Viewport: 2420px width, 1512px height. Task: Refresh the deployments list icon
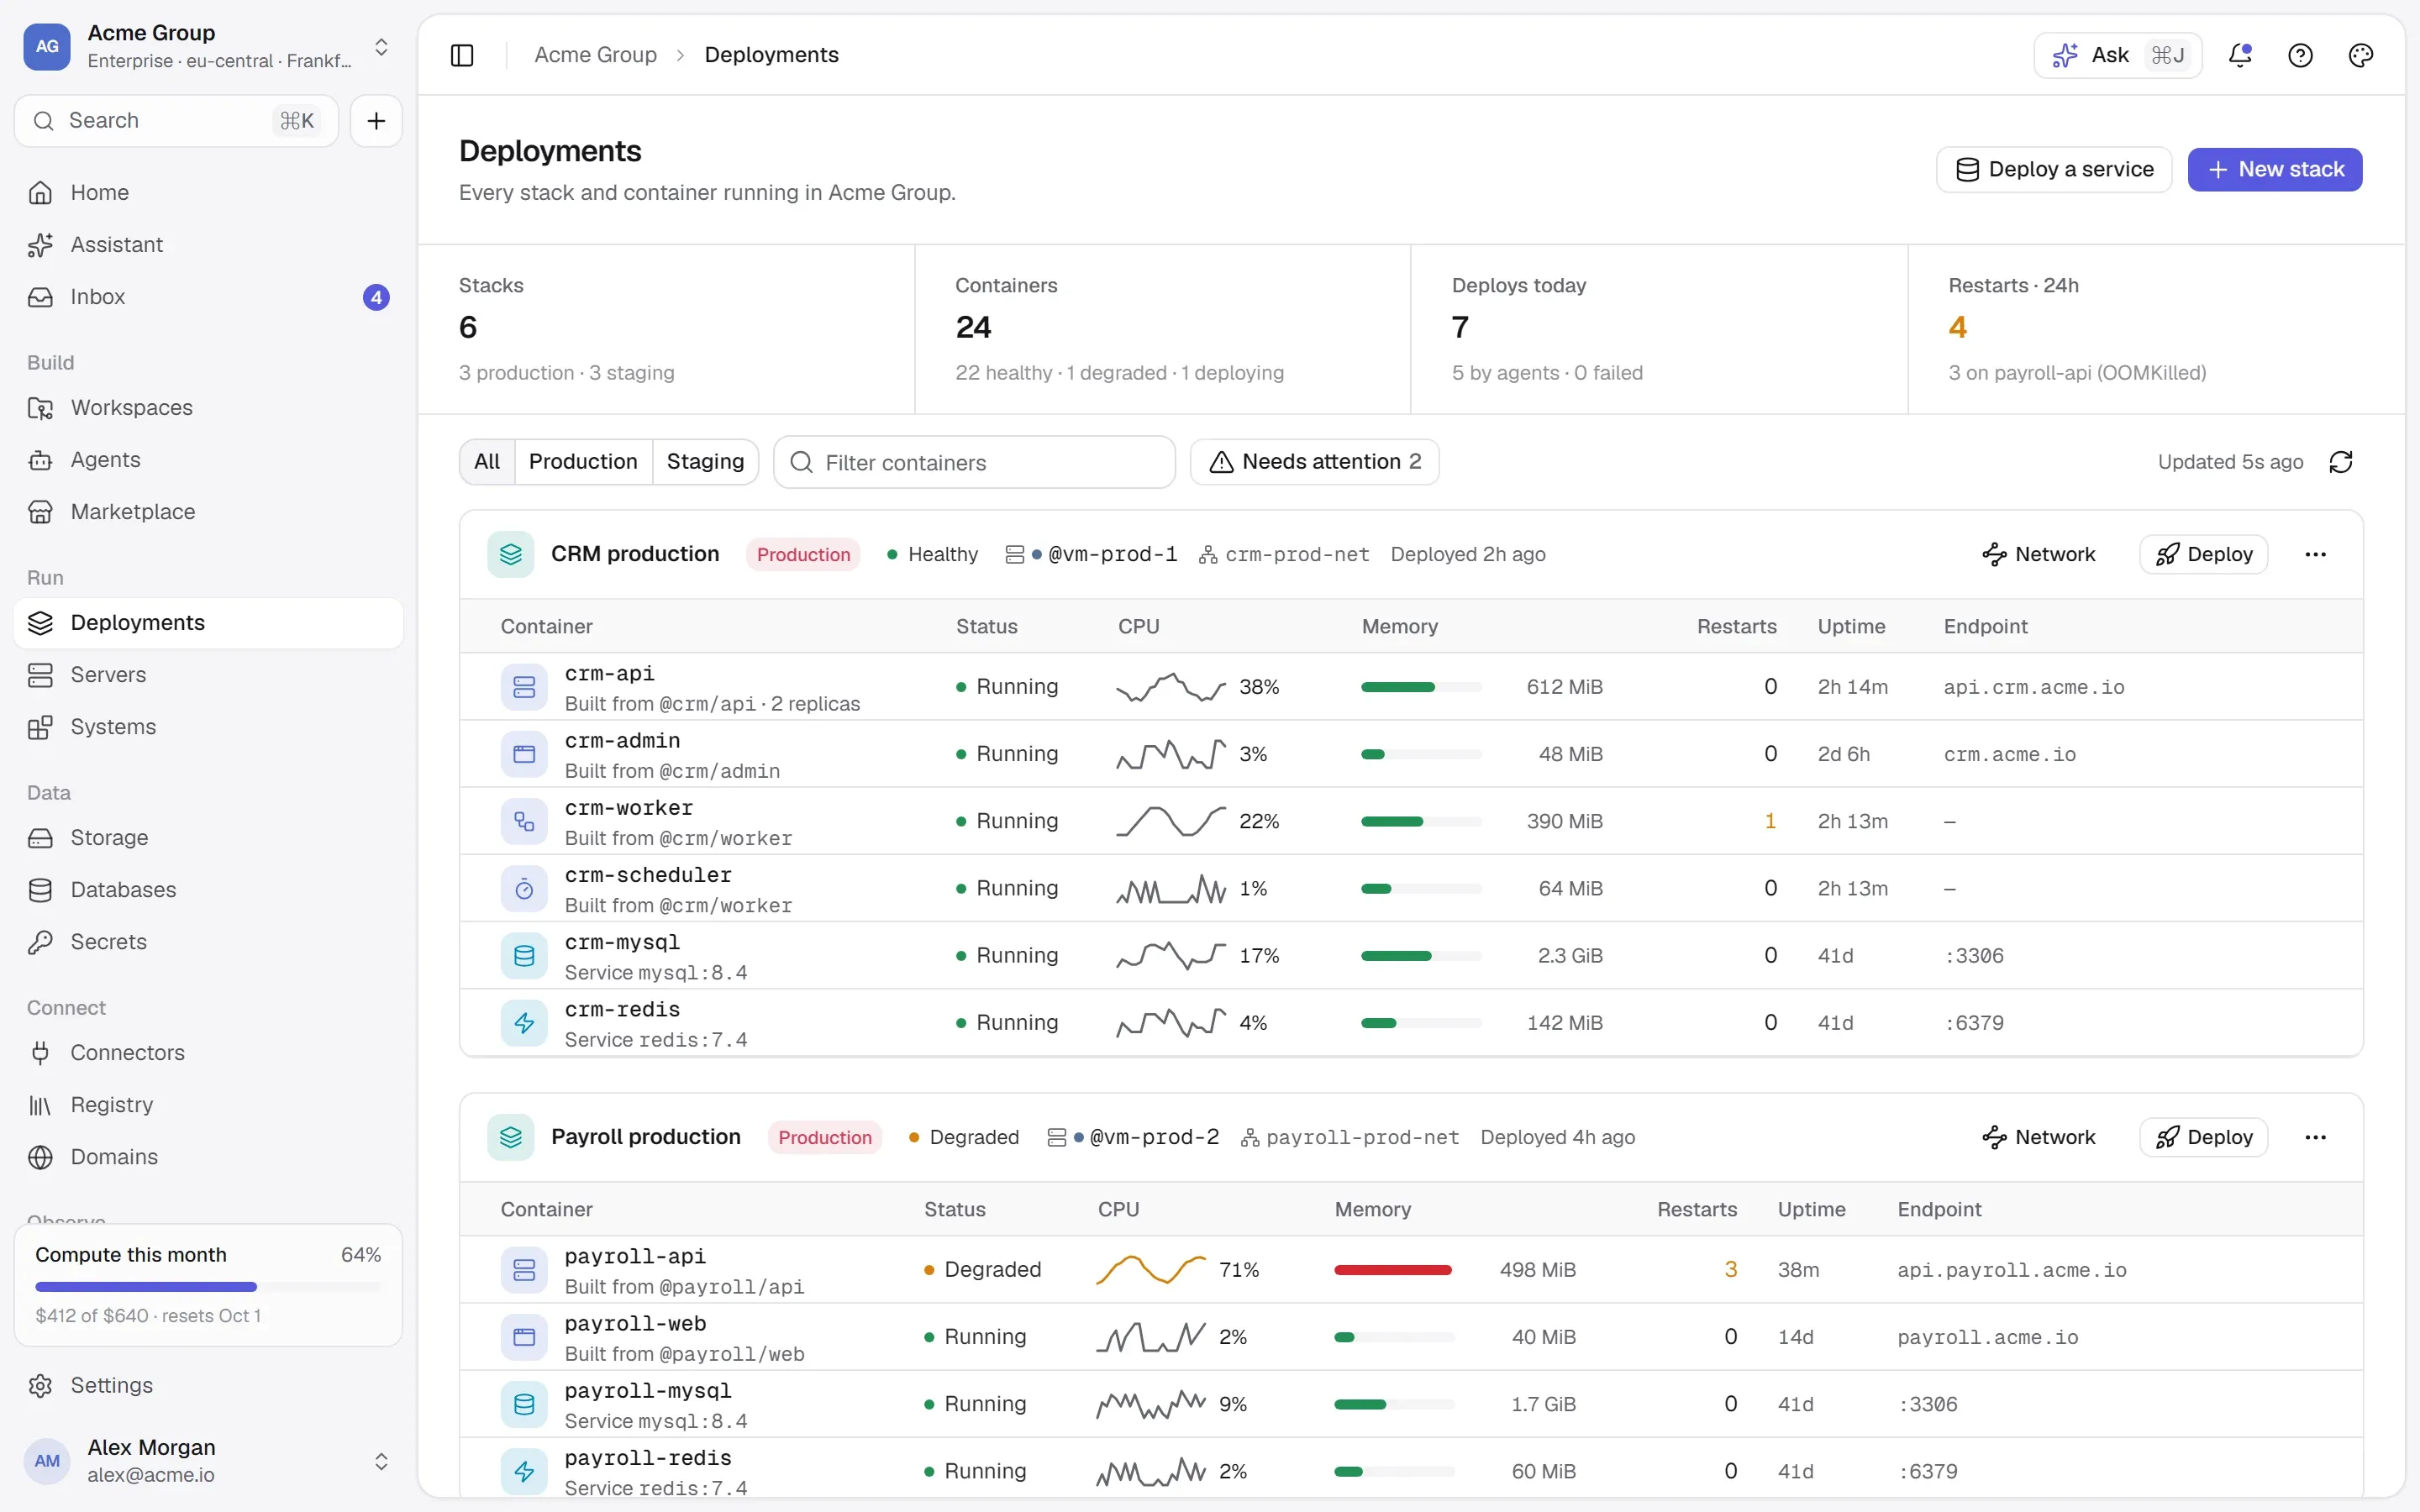(x=2341, y=462)
